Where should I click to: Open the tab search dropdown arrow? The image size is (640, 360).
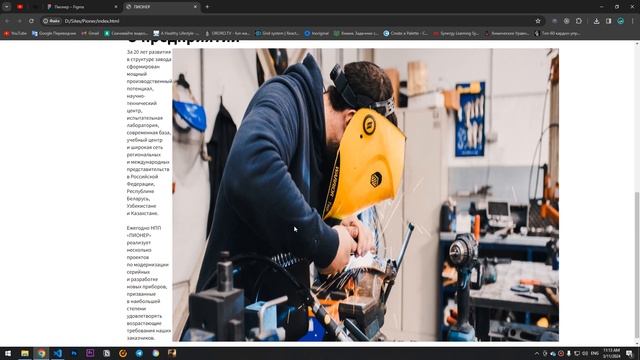point(7,7)
